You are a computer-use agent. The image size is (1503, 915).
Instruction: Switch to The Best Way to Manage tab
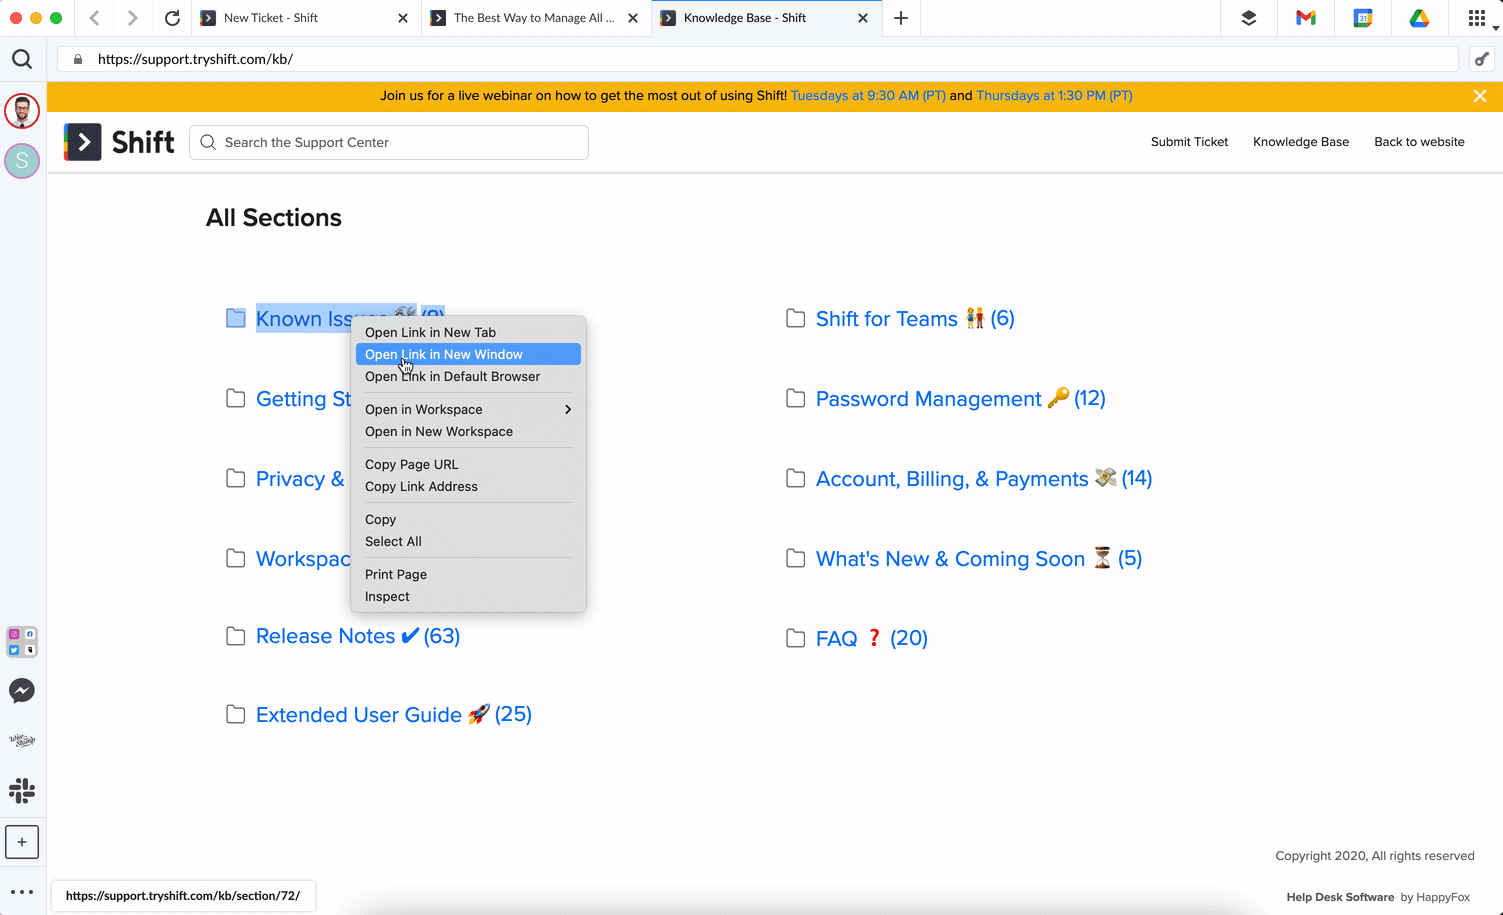click(535, 18)
